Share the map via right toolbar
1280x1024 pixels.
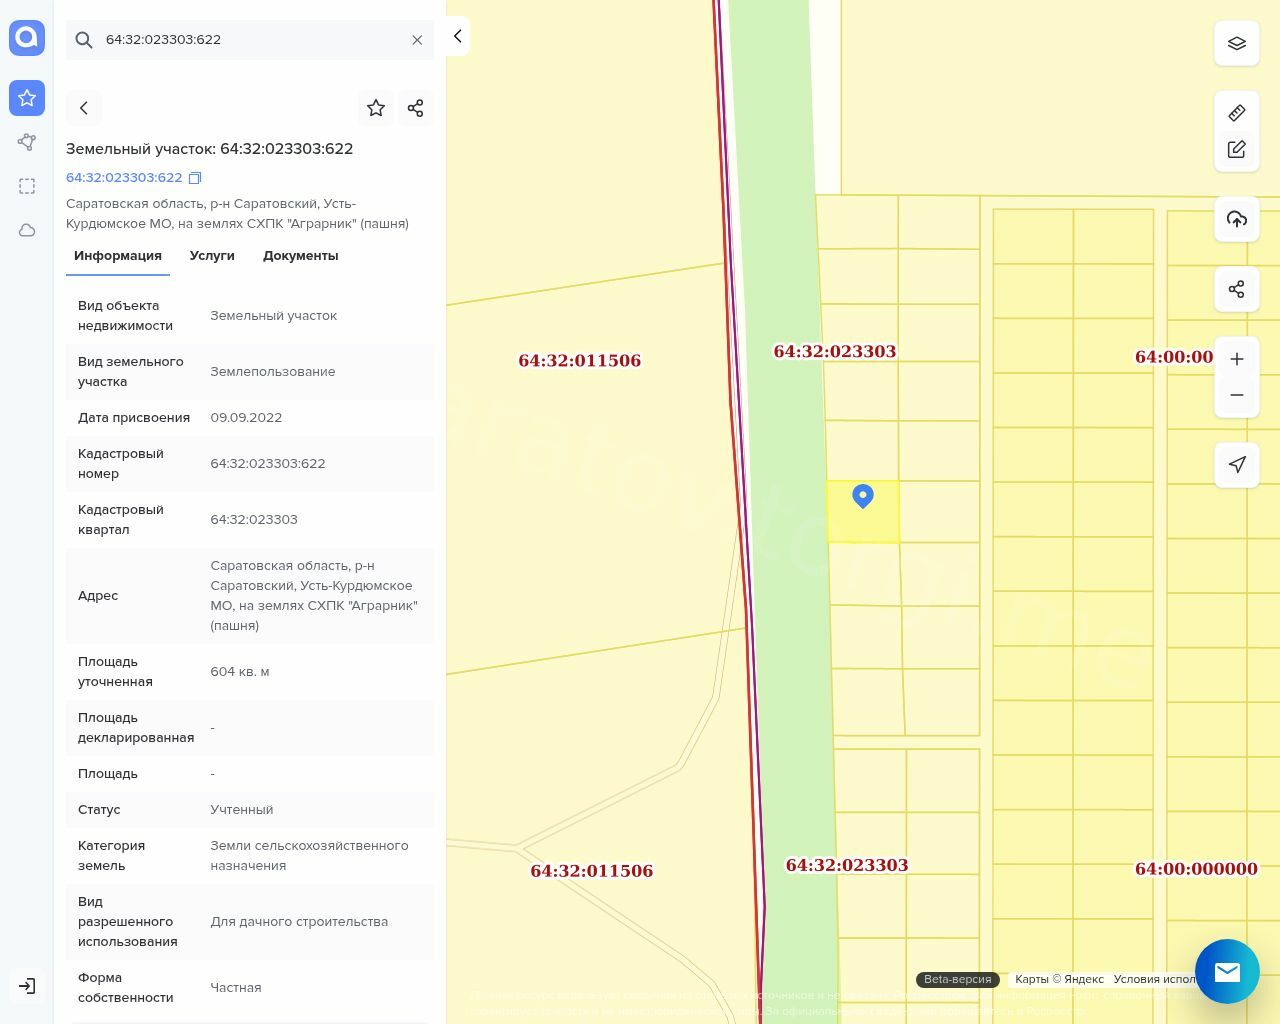[1236, 289]
